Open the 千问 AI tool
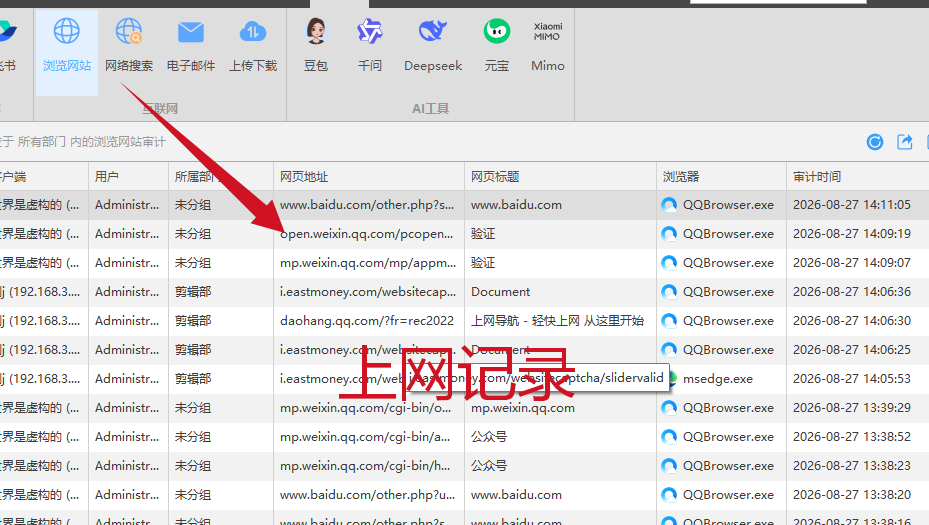Screen dimensions: 929x525 (x=370, y=46)
